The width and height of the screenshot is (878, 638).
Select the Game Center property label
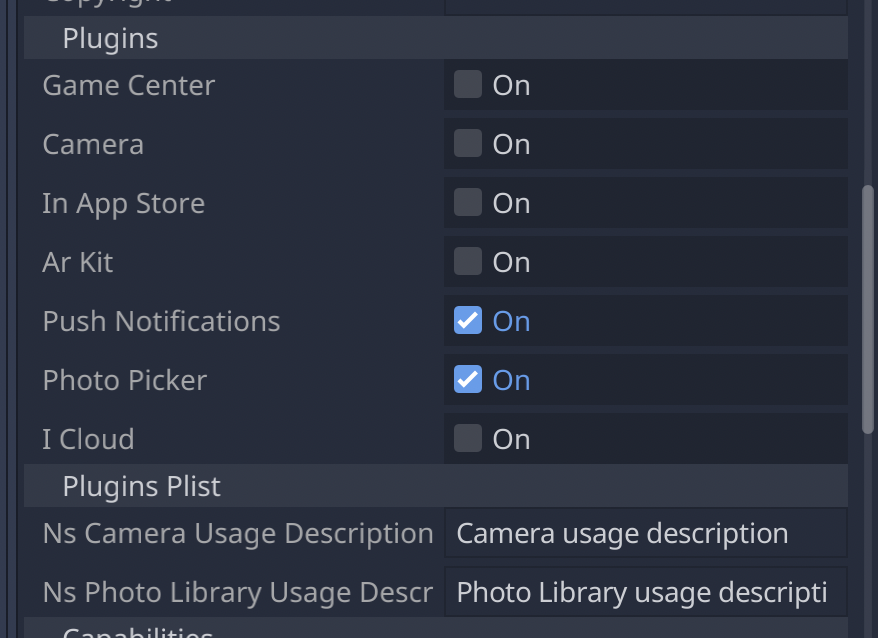128,84
